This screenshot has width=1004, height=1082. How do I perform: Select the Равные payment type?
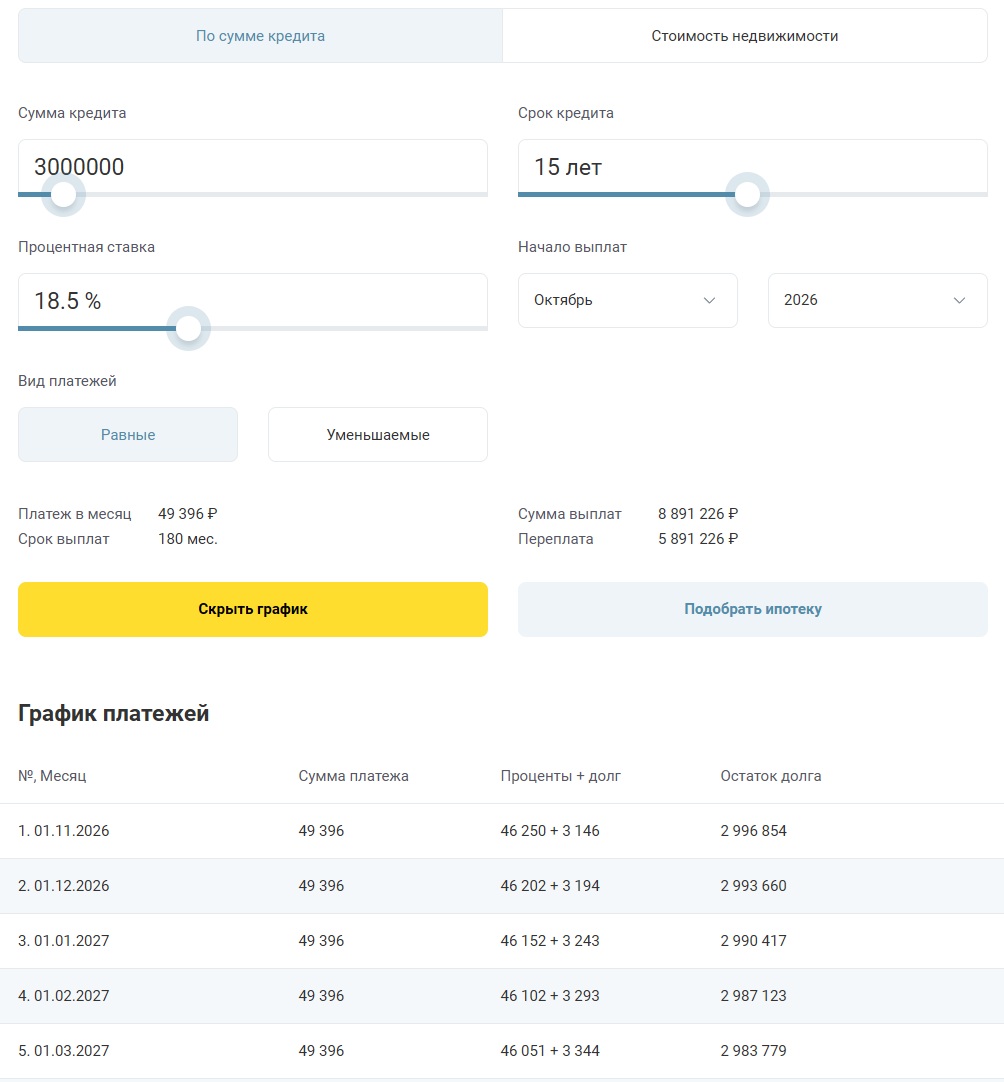click(128, 435)
